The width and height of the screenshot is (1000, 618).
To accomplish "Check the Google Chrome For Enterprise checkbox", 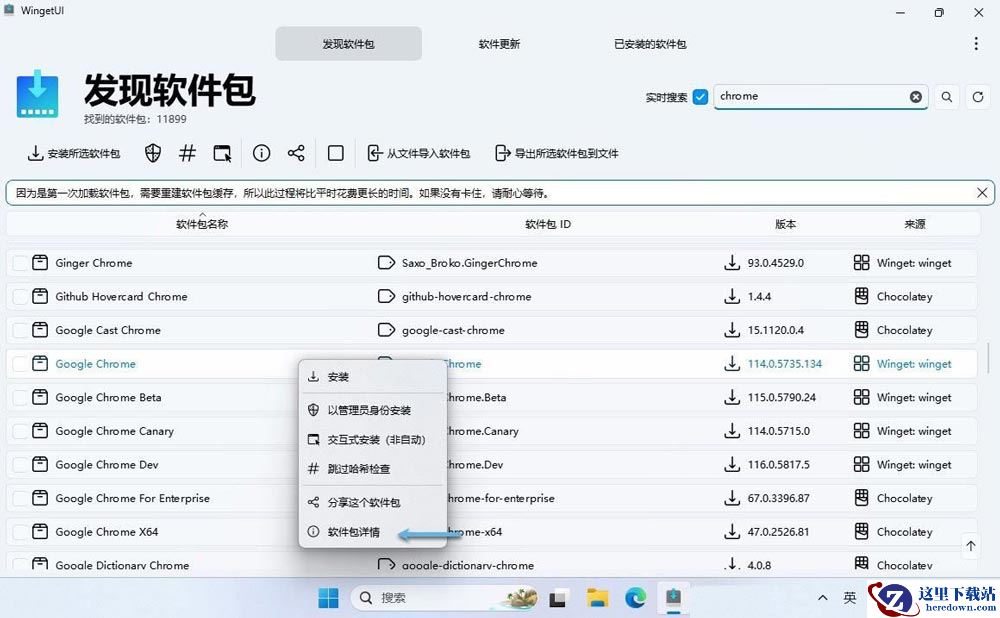I will point(20,498).
